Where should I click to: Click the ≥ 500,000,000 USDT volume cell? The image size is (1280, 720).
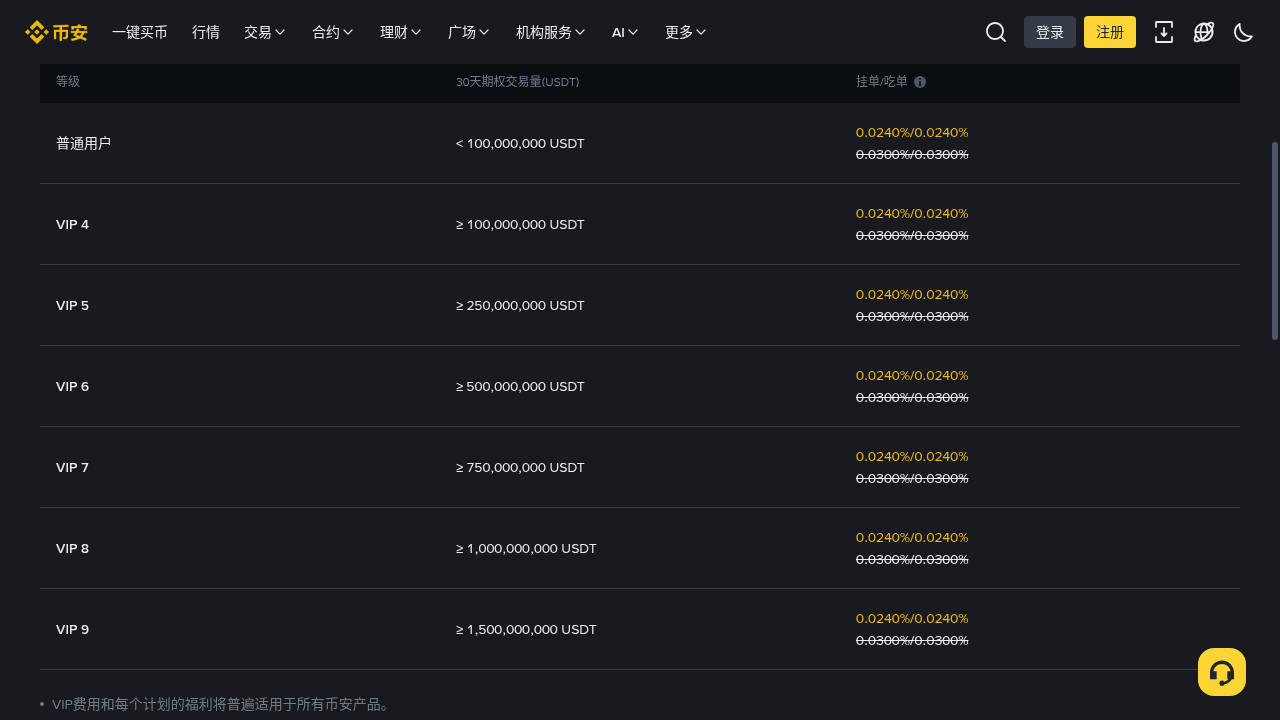pyautogui.click(x=520, y=387)
